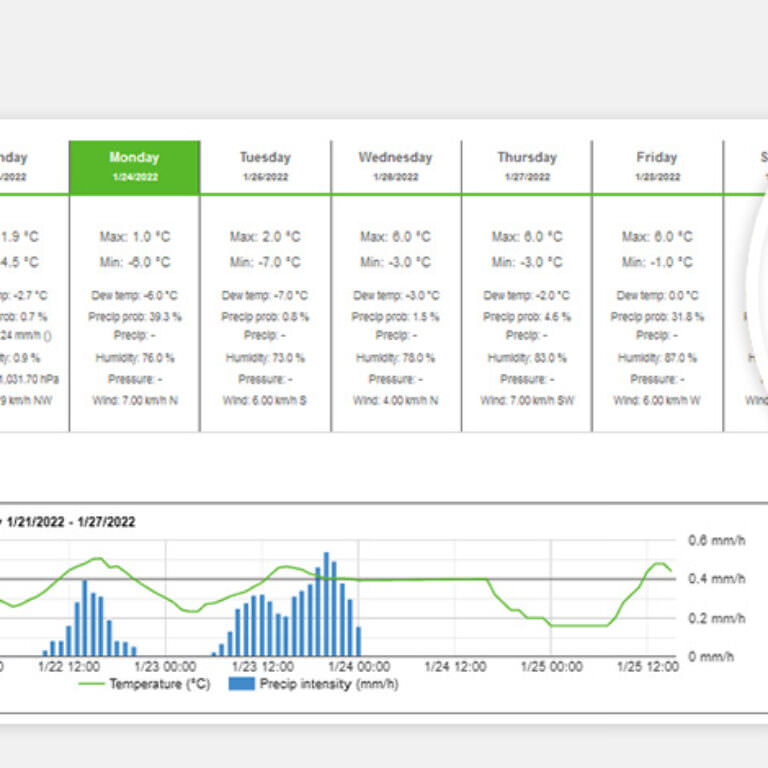Select Tuesday's Min -7.0 °C value

265,263
